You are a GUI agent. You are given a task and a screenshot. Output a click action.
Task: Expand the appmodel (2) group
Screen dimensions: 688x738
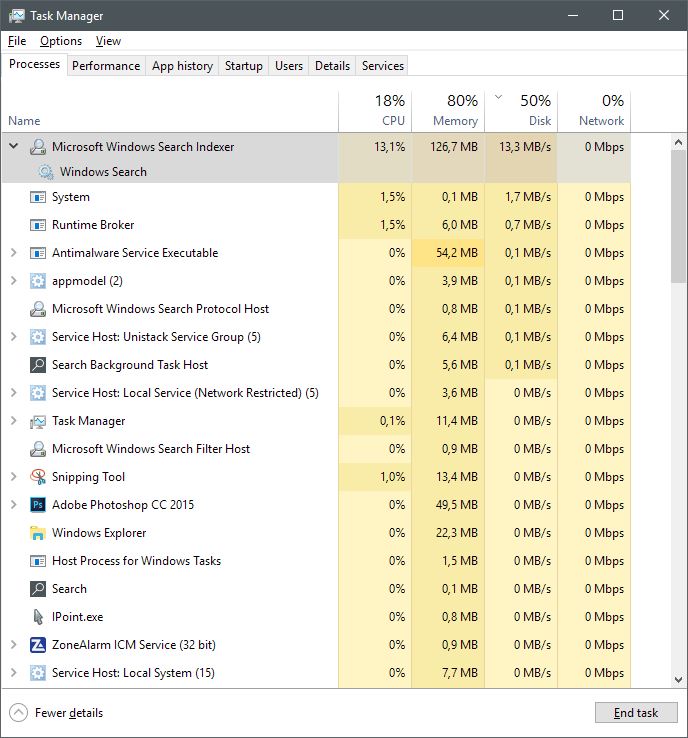pyautogui.click(x=14, y=281)
